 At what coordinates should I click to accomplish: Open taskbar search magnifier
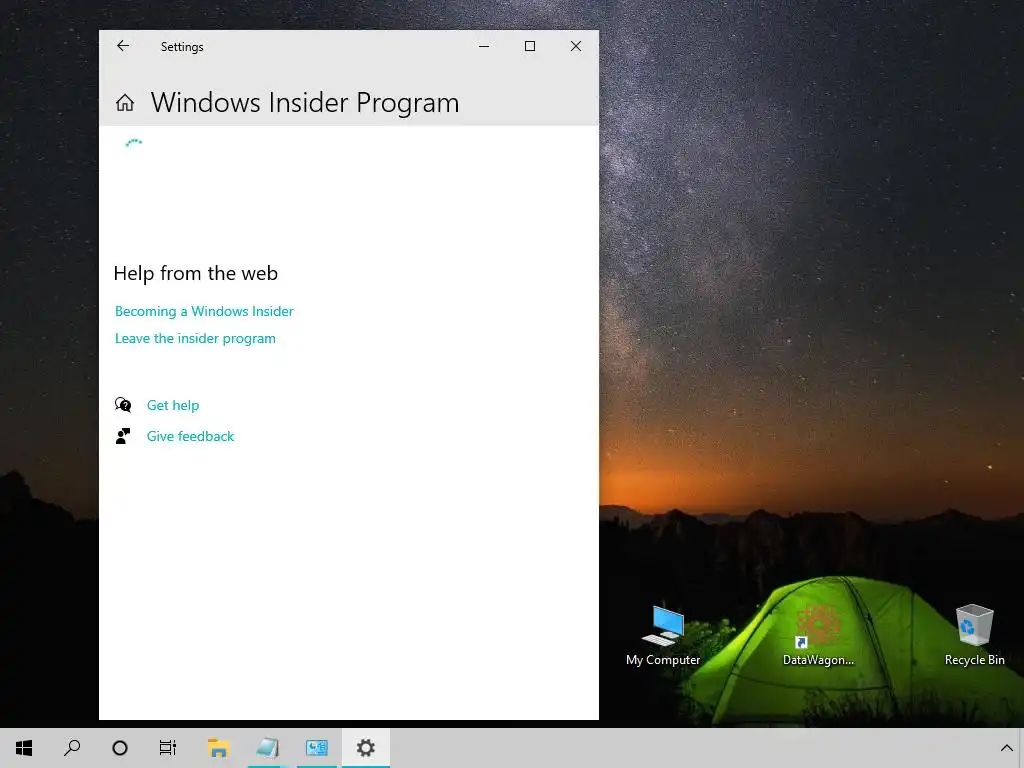[x=72, y=748]
